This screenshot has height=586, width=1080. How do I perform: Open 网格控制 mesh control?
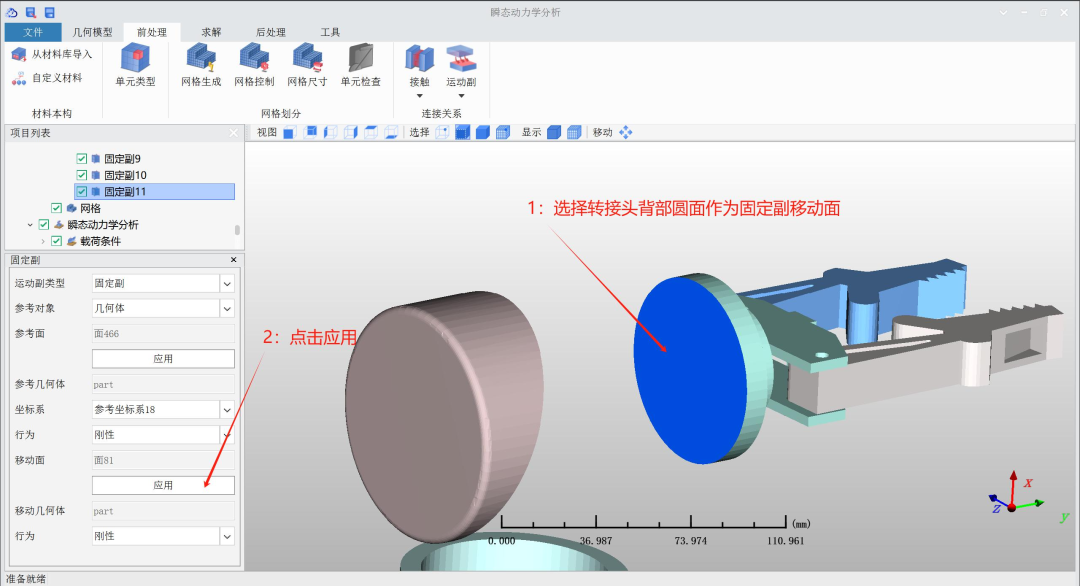[x=254, y=65]
